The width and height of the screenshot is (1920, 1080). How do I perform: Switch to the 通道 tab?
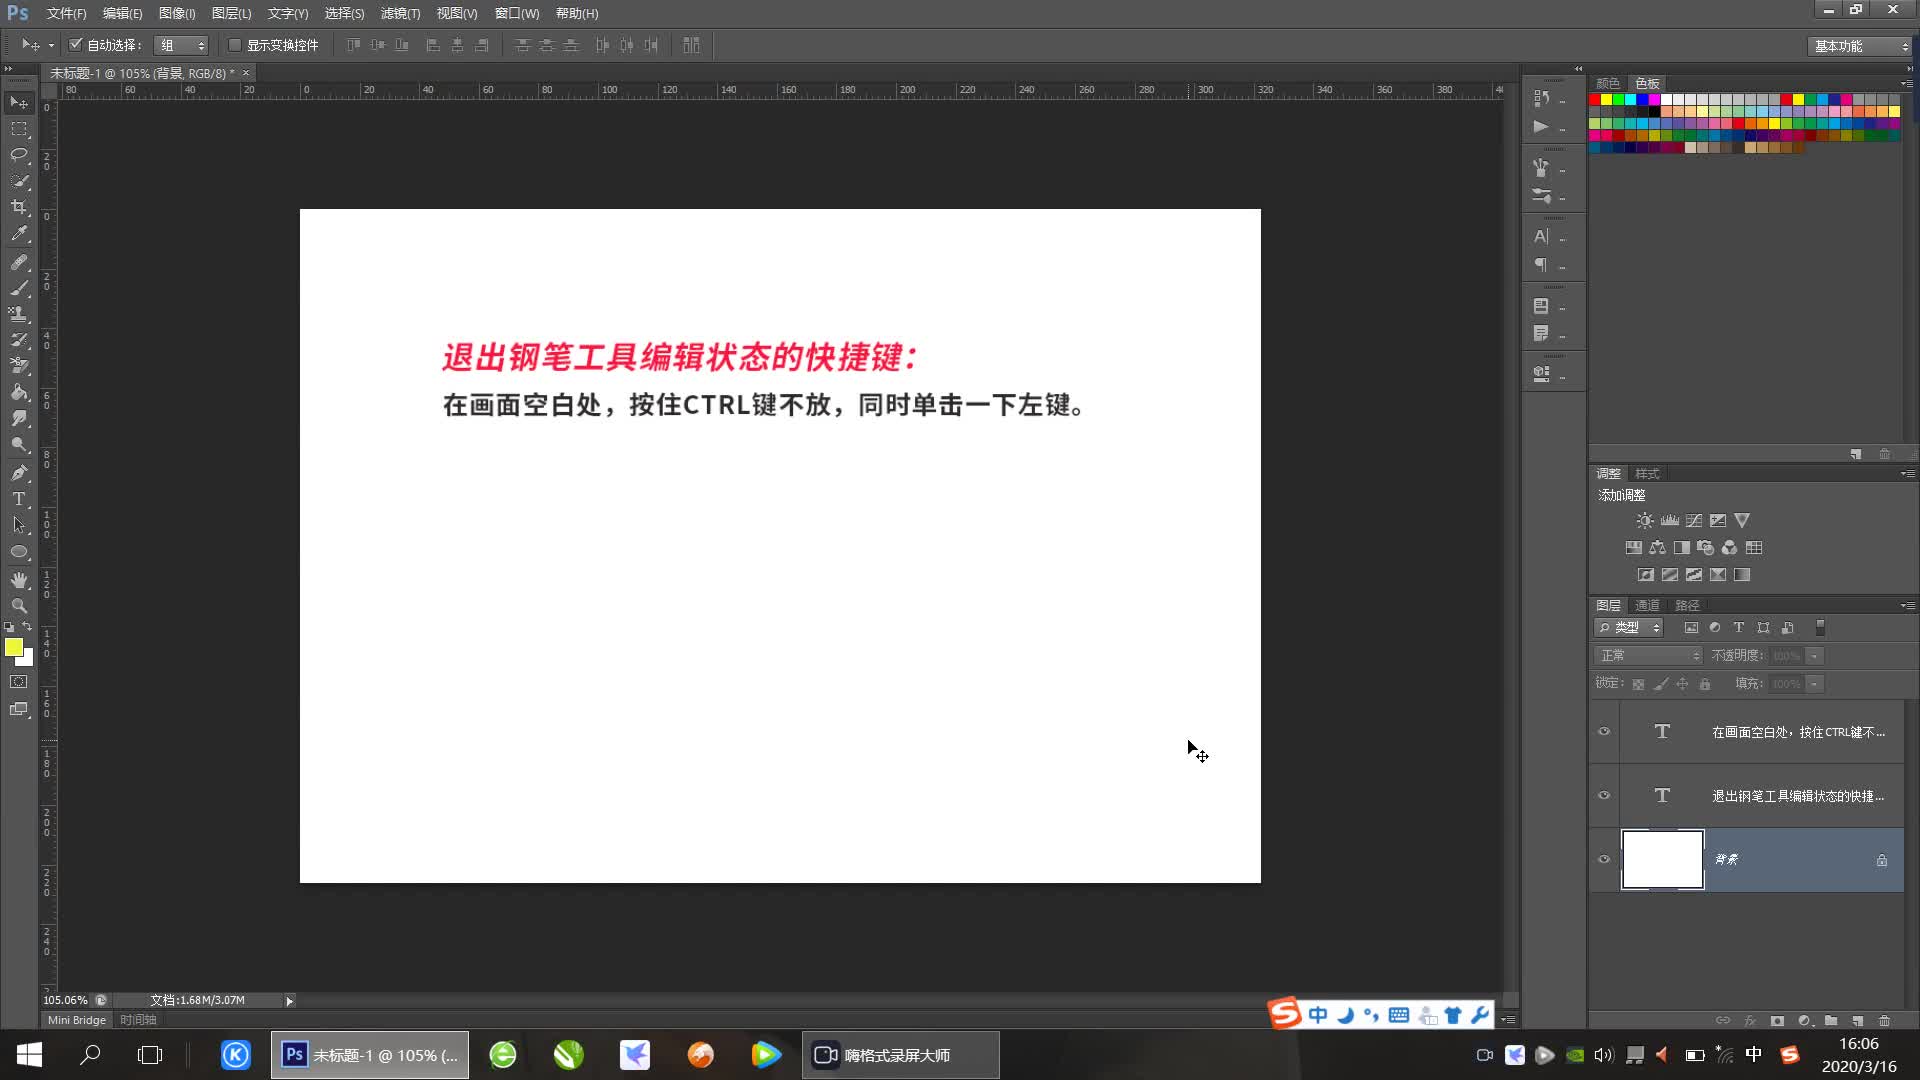(1646, 605)
